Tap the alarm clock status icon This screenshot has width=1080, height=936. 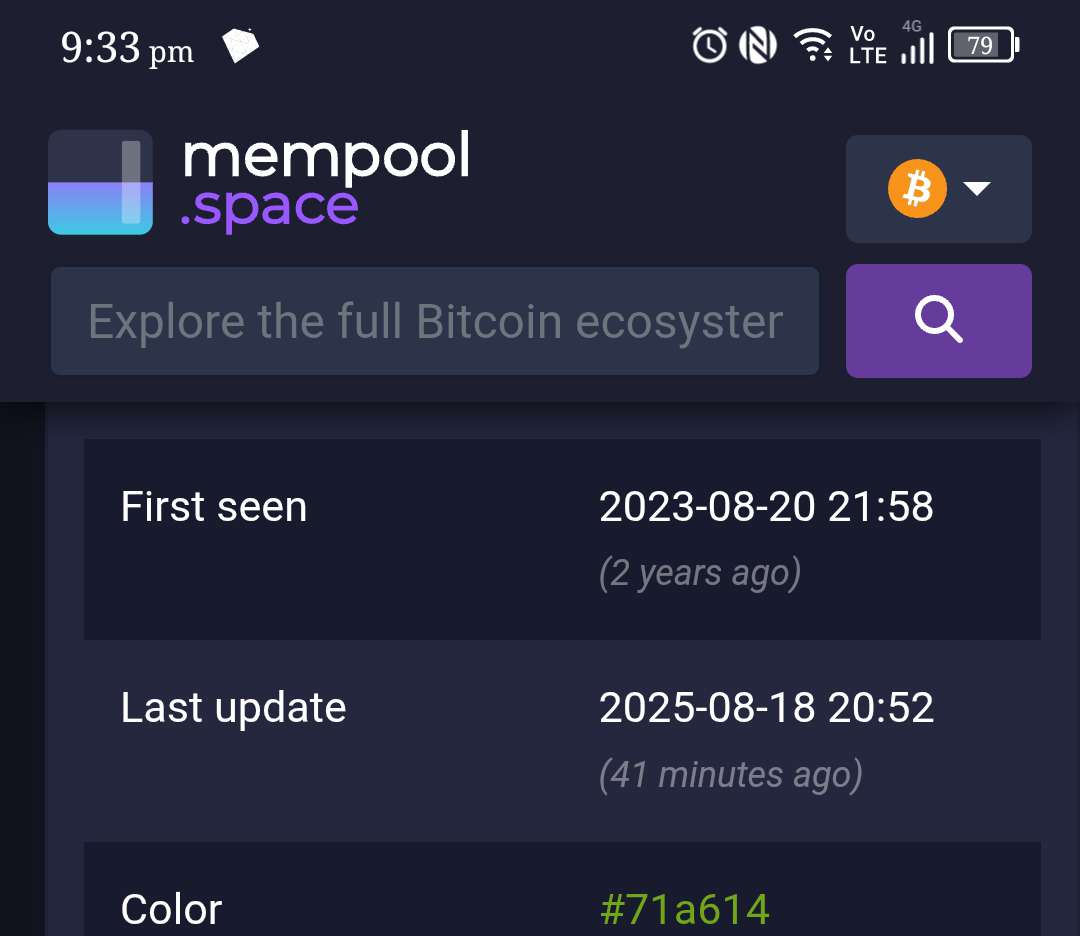coord(709,45)
